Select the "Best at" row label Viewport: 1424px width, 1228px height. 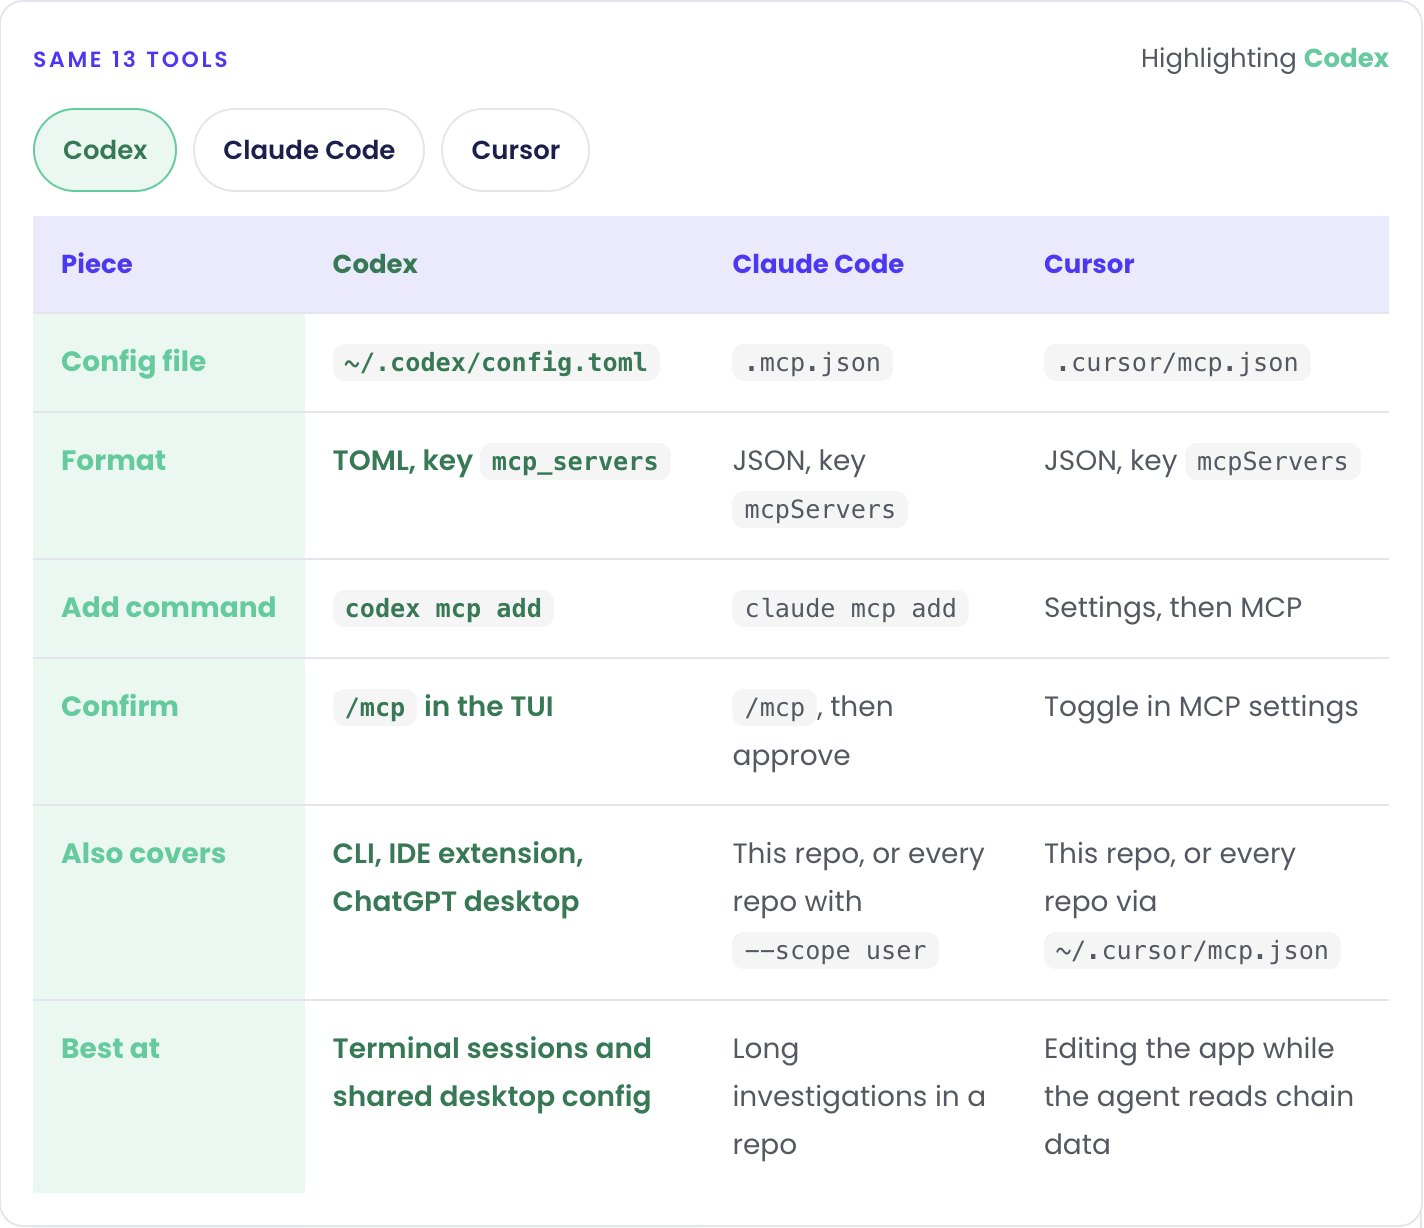(x=111, y=1049)
